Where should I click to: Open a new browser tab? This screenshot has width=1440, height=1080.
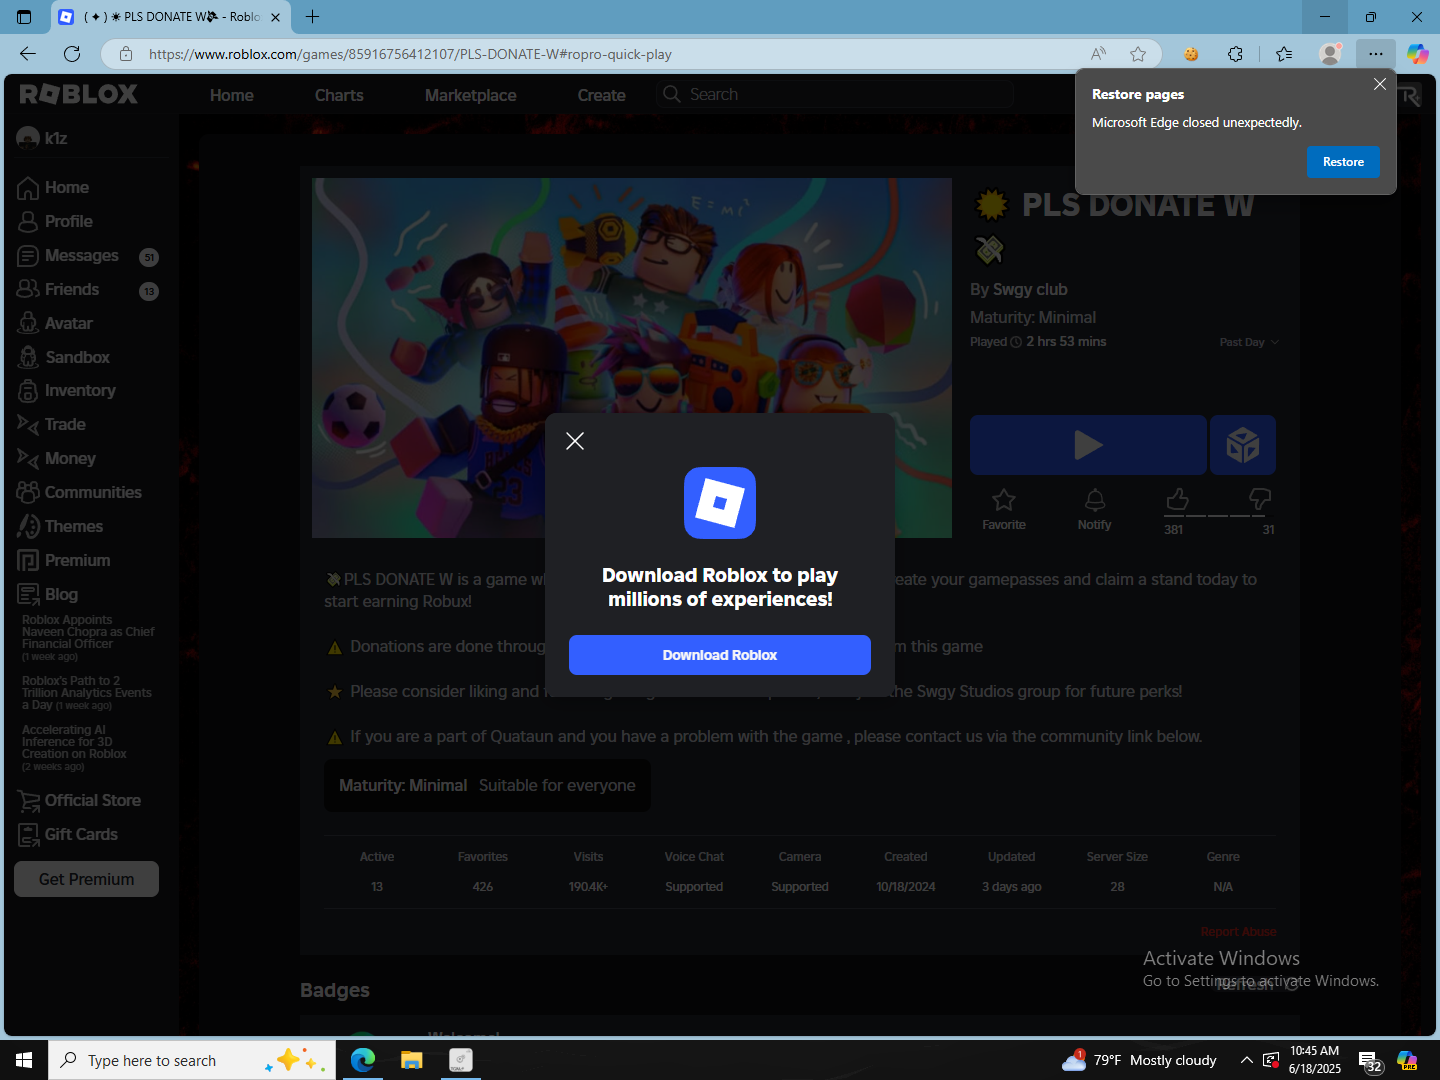click(x=313, y=17)
